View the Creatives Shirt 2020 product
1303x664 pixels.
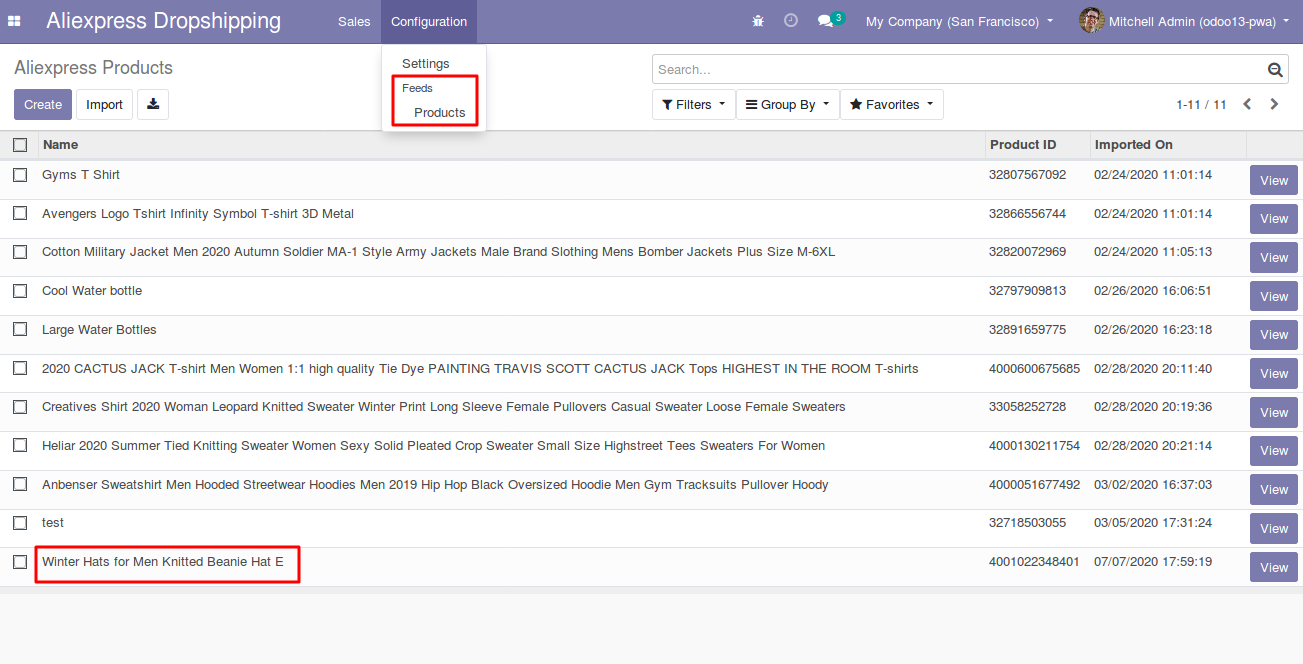(x=1274, y=413)
